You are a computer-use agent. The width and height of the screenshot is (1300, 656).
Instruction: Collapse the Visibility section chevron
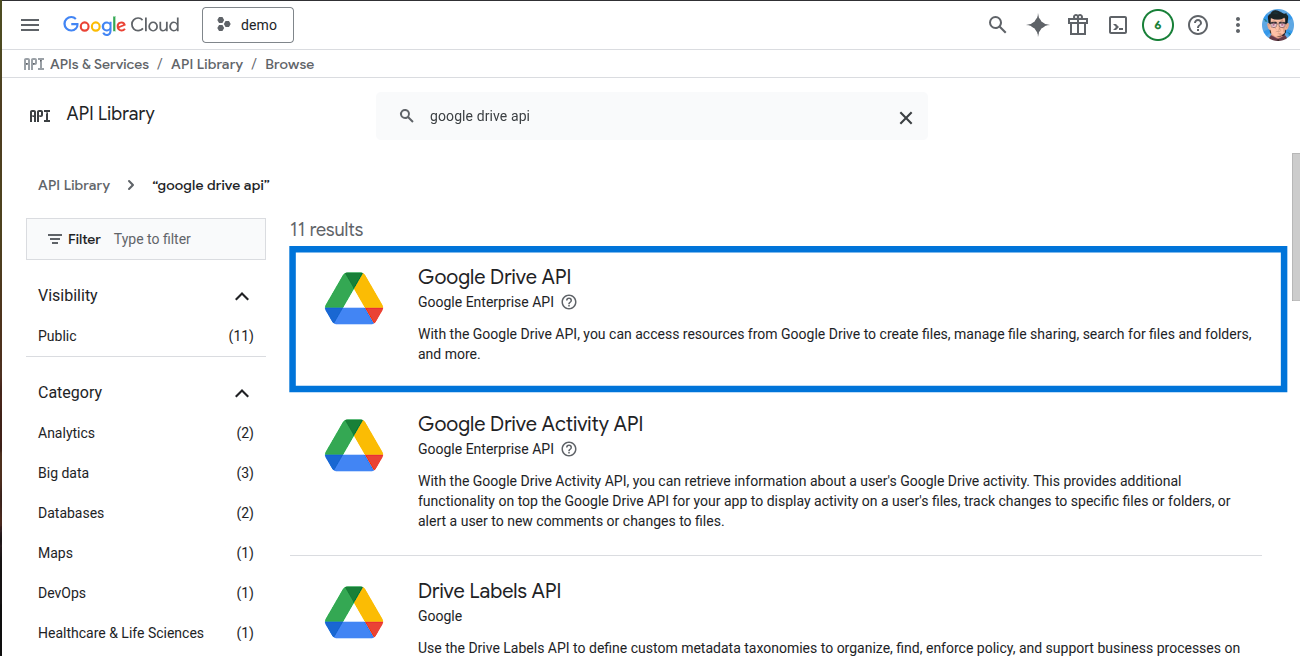242,296
